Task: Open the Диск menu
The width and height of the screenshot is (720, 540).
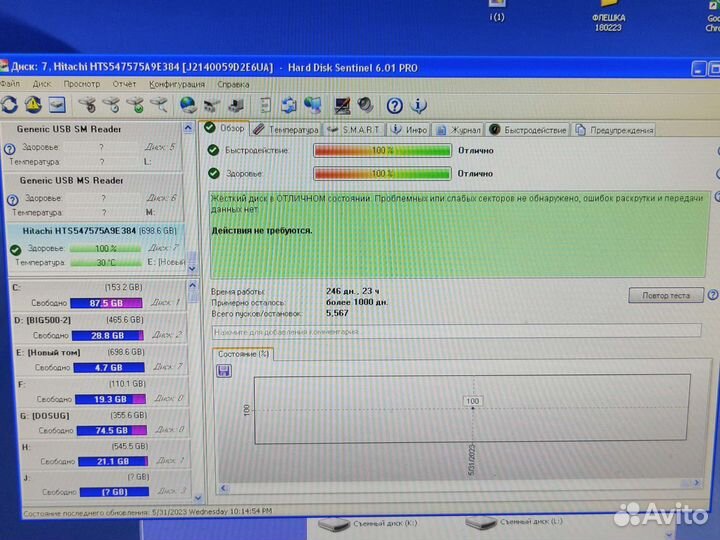Action: pyautogui.click(x=42, y=84)
